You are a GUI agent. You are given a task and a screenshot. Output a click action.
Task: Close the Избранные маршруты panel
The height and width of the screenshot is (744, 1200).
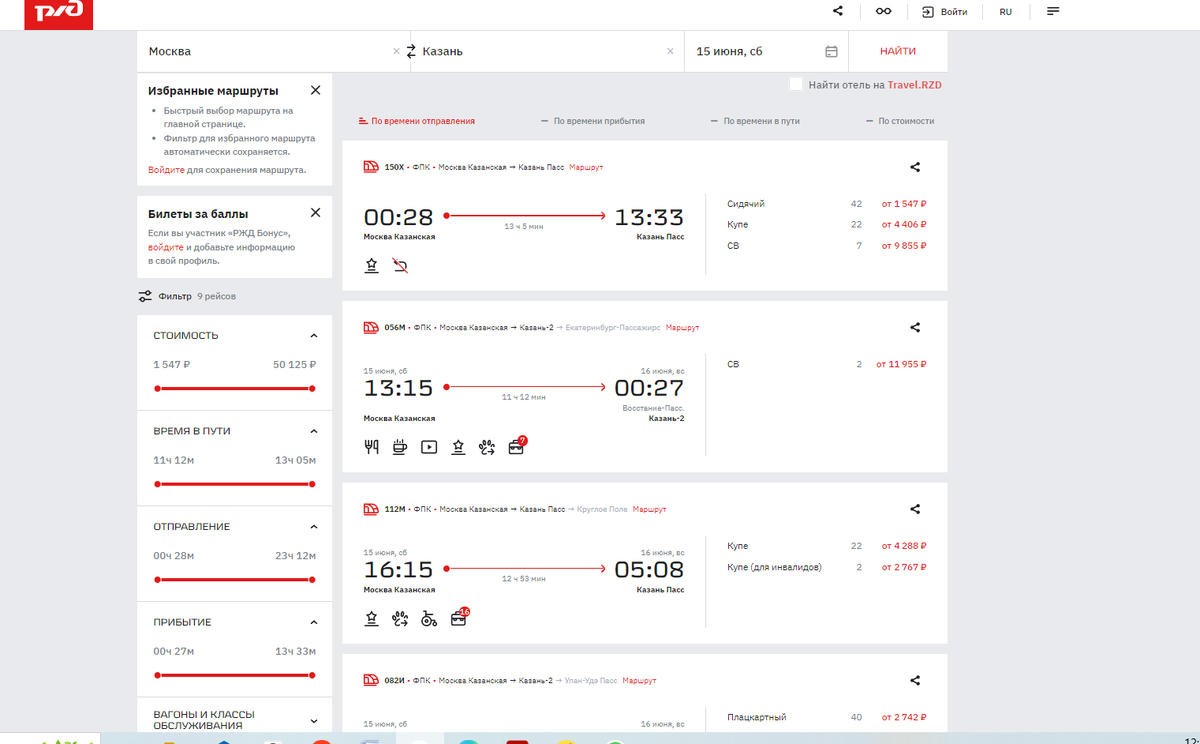click(x=315, y=90)
